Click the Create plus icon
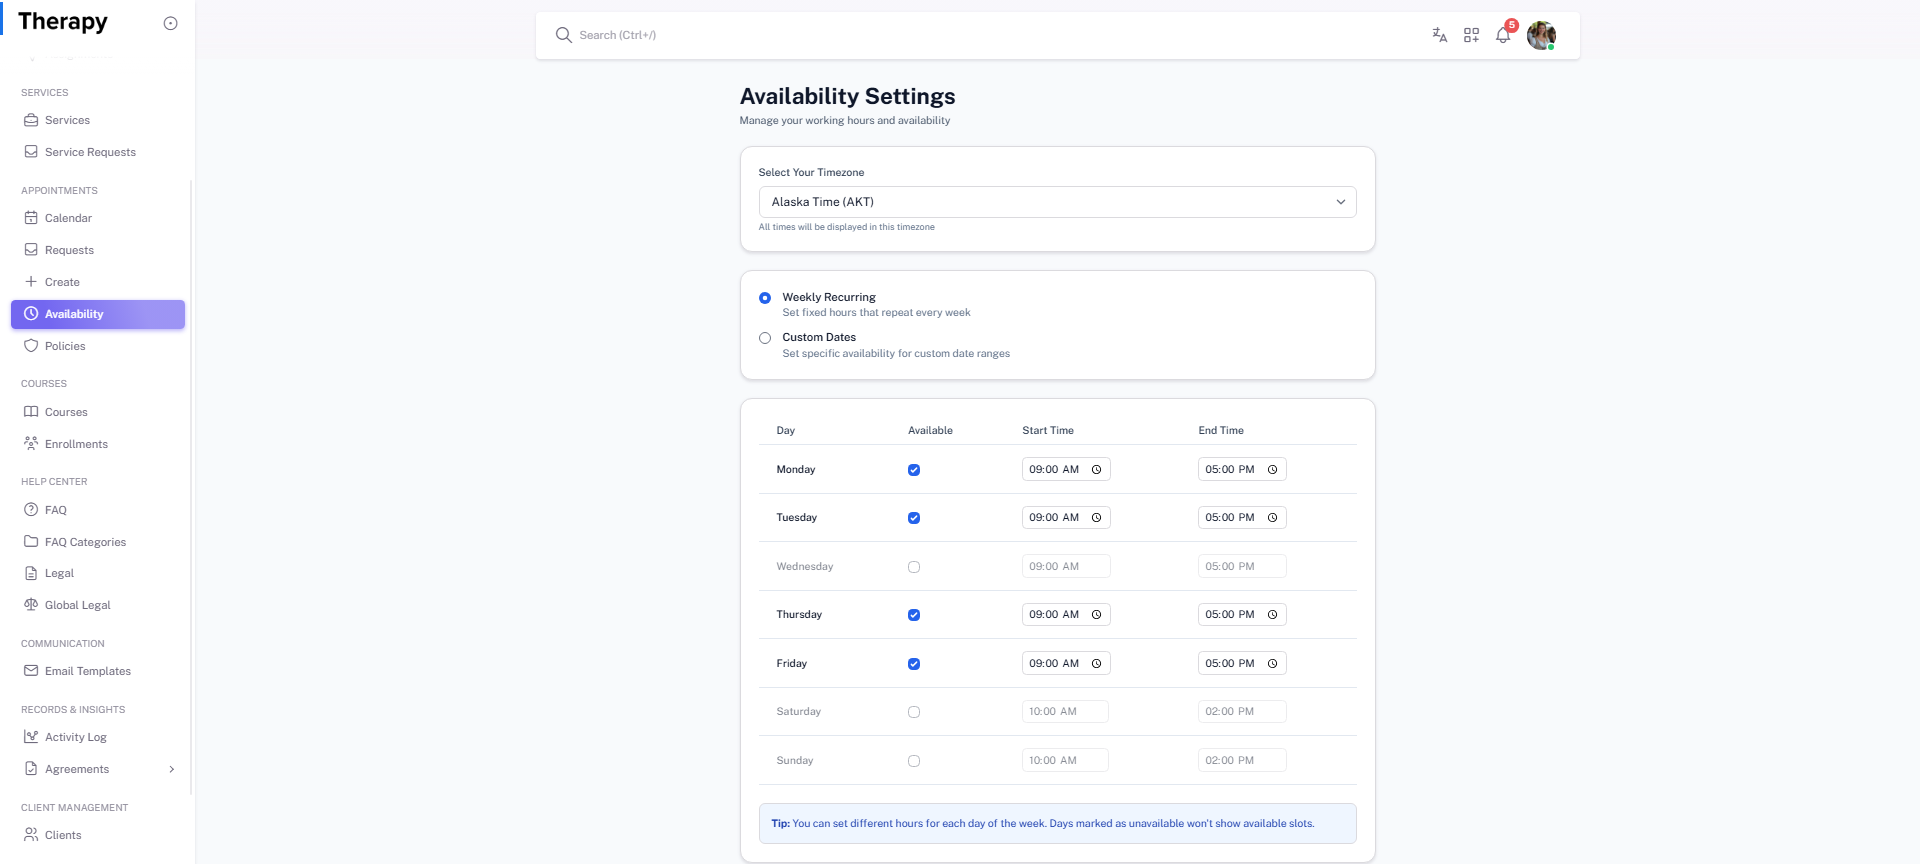Screen dimensions: 1920x864 click(x=31, y=282)
